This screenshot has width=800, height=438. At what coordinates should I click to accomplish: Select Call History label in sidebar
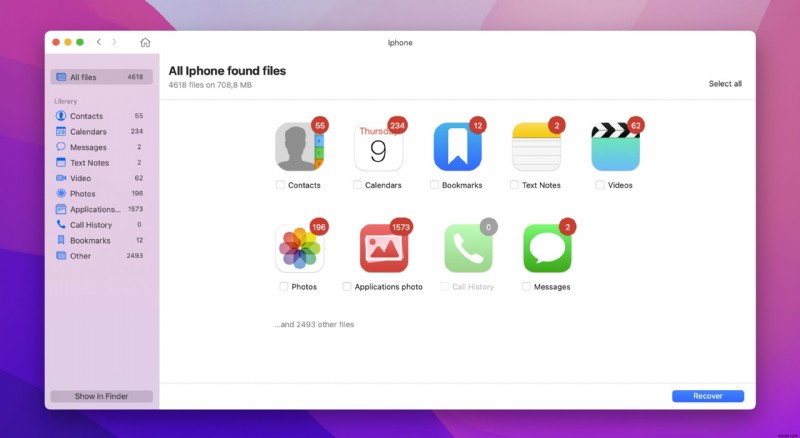pyautogui.click(x=91, y=225)
